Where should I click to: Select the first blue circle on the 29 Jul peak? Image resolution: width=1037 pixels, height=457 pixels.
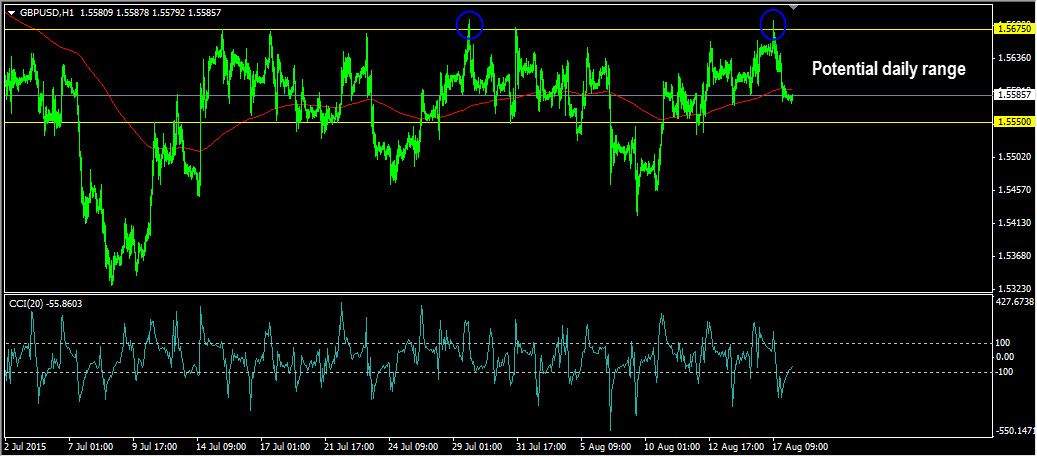click(x=470, y=25)
